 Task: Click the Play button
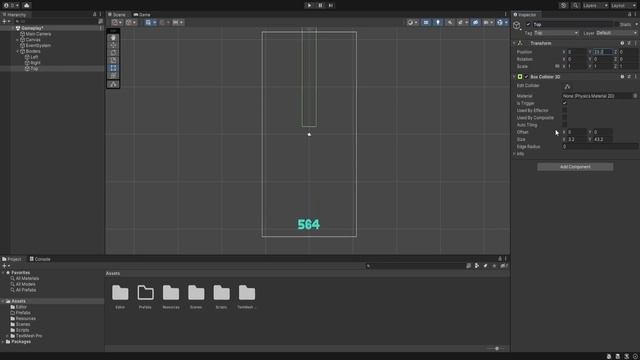(309, 5)
